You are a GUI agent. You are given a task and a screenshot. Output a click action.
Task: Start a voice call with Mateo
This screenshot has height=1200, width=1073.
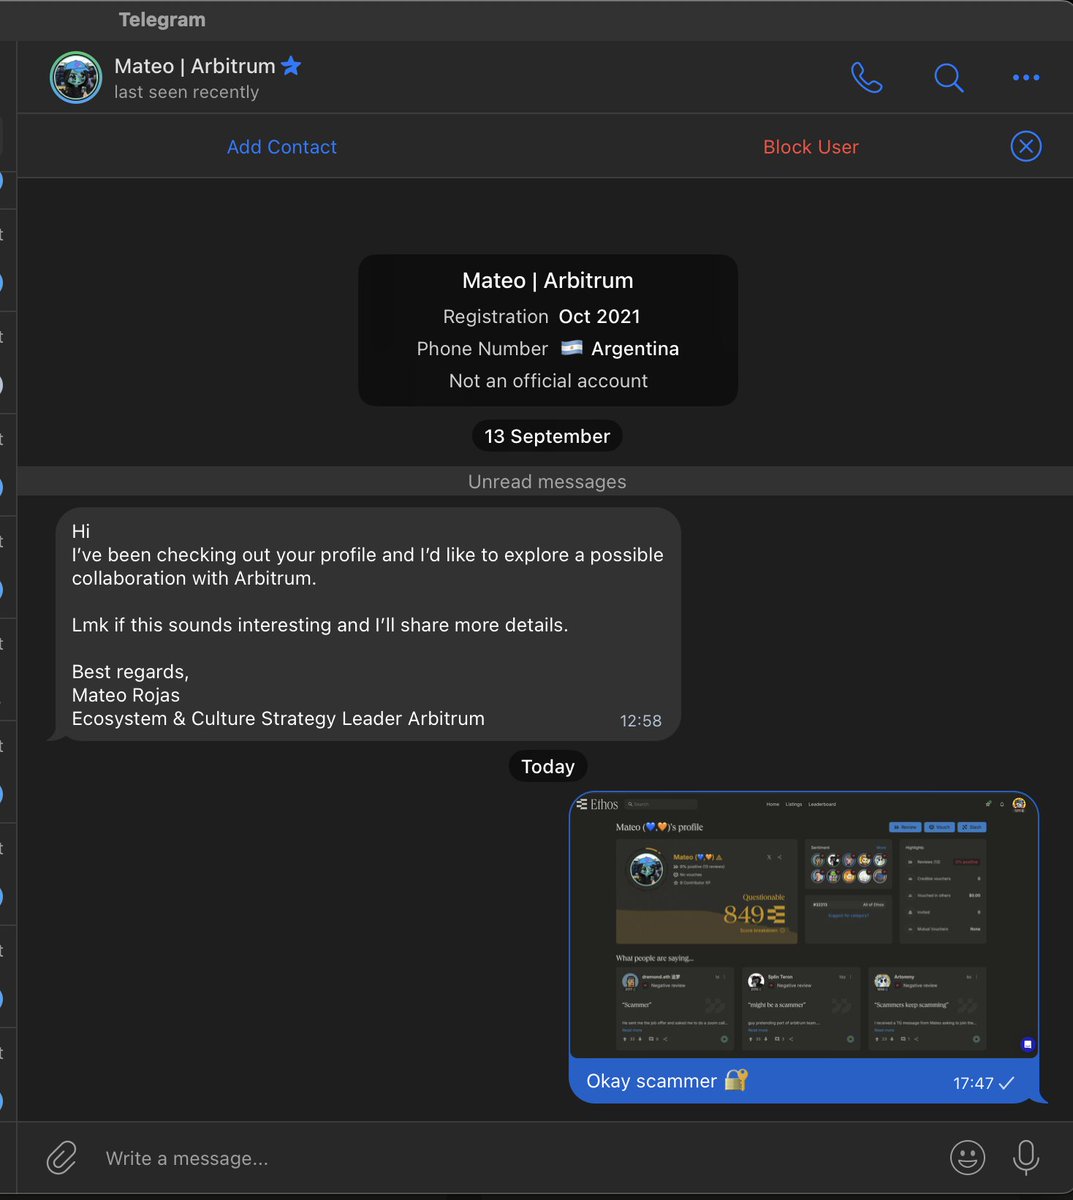pyautogui.click(x=866, y=77)
